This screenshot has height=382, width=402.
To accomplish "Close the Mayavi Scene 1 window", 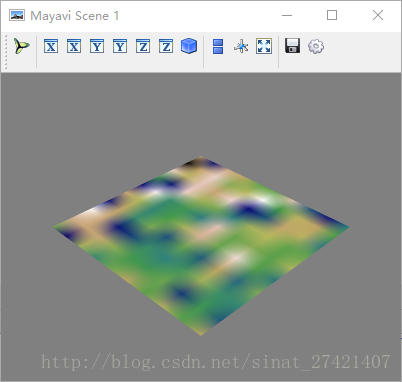I will pyautogui.click(x=378, y=15).
